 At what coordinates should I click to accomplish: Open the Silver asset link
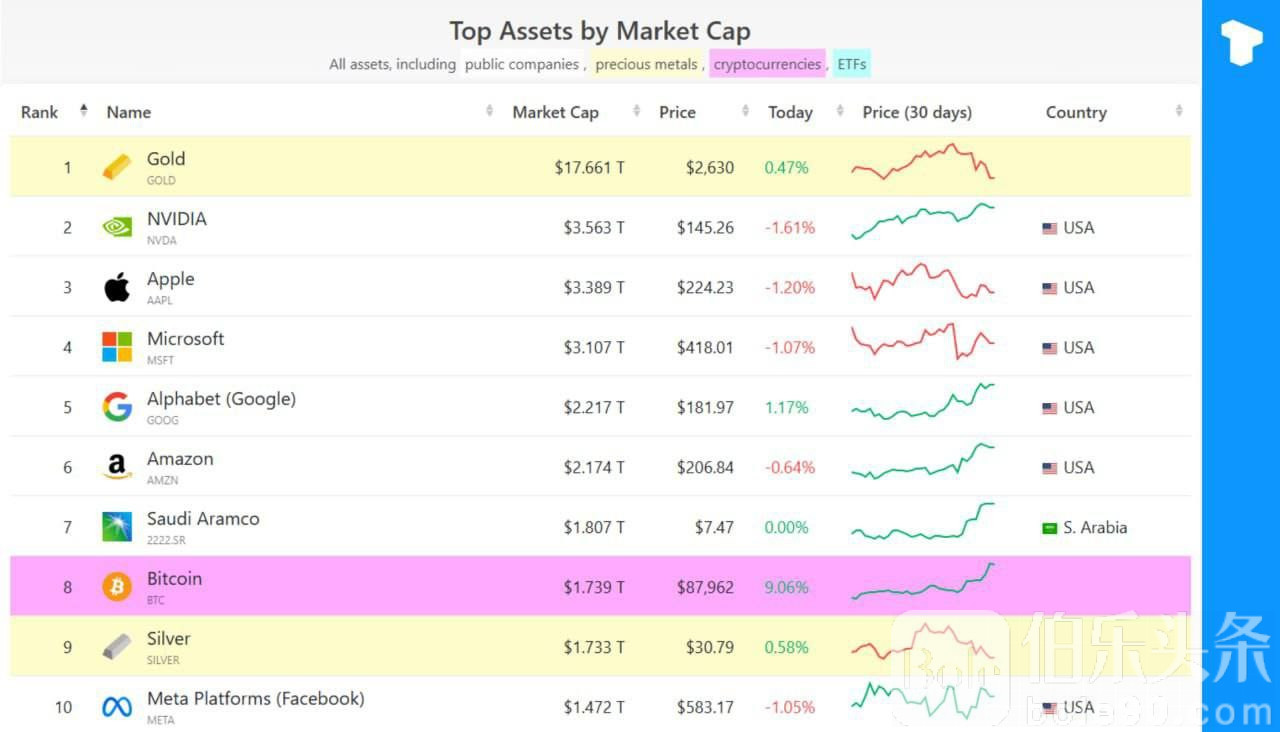coord(169,638)
